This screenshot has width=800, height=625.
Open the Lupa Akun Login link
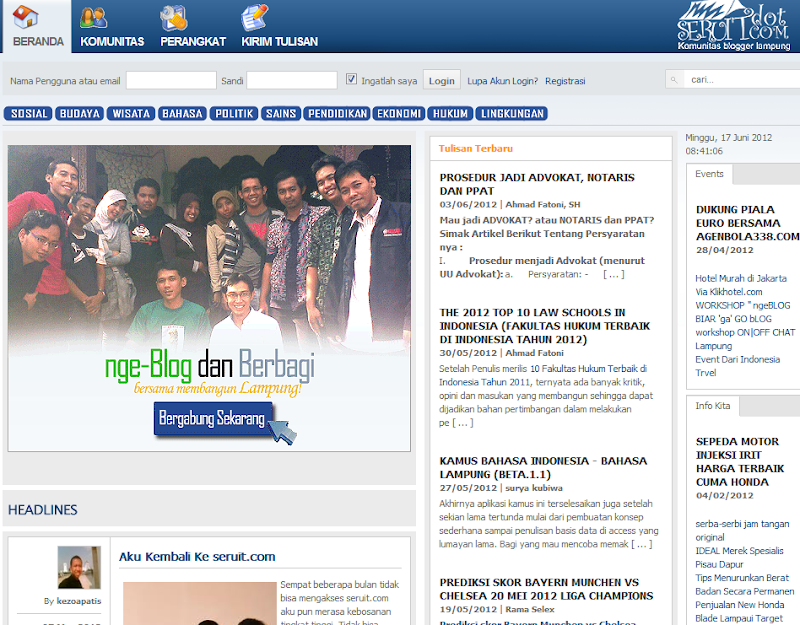tap(503, 81)
